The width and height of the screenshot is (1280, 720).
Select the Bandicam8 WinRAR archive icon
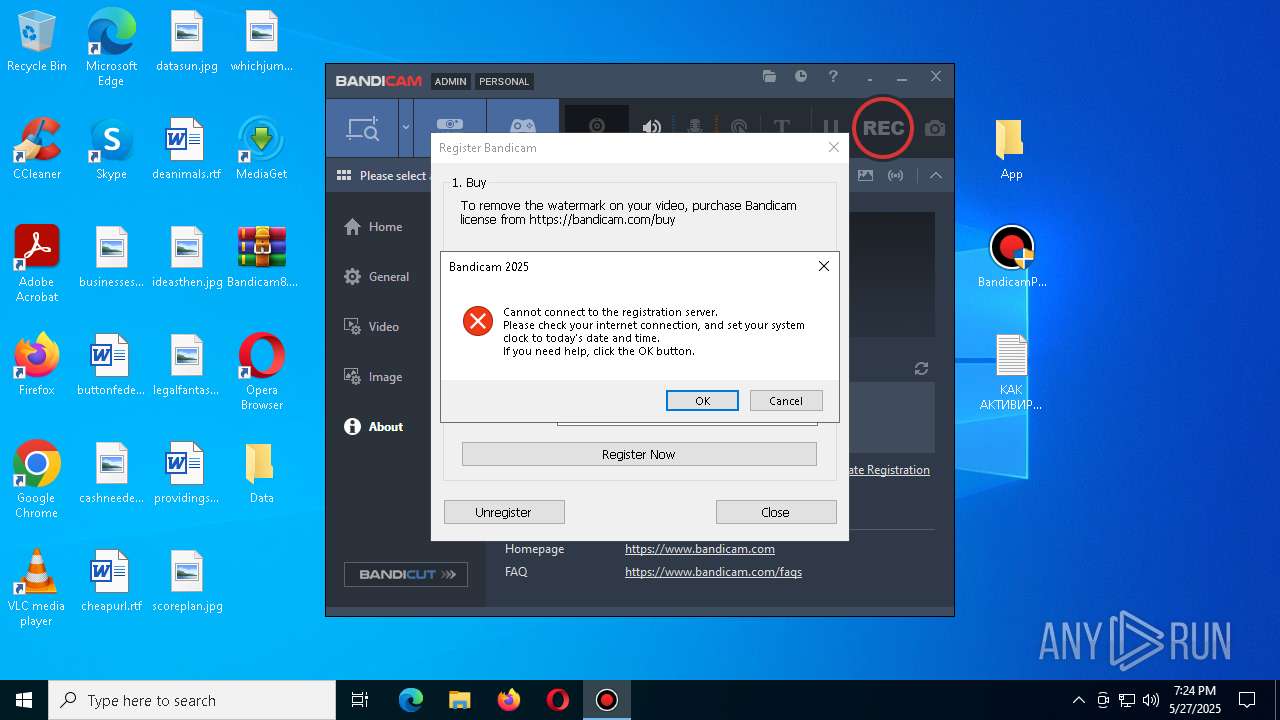pyautogui.click(x=262, y=257)
